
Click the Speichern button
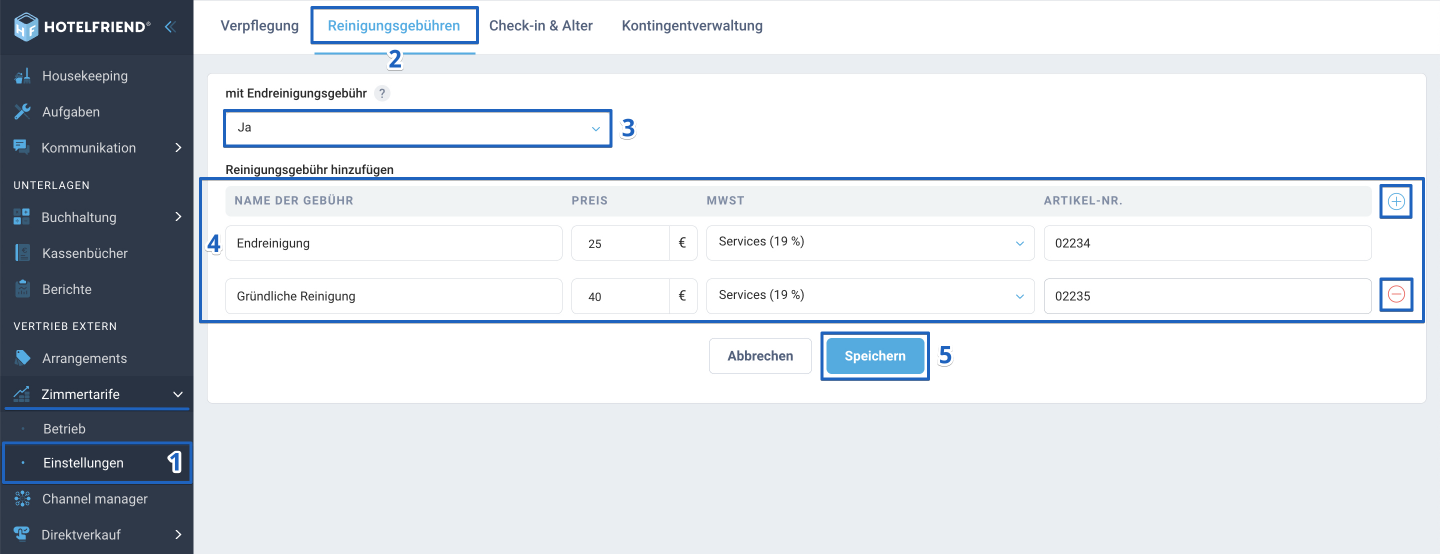click(875, 356)
